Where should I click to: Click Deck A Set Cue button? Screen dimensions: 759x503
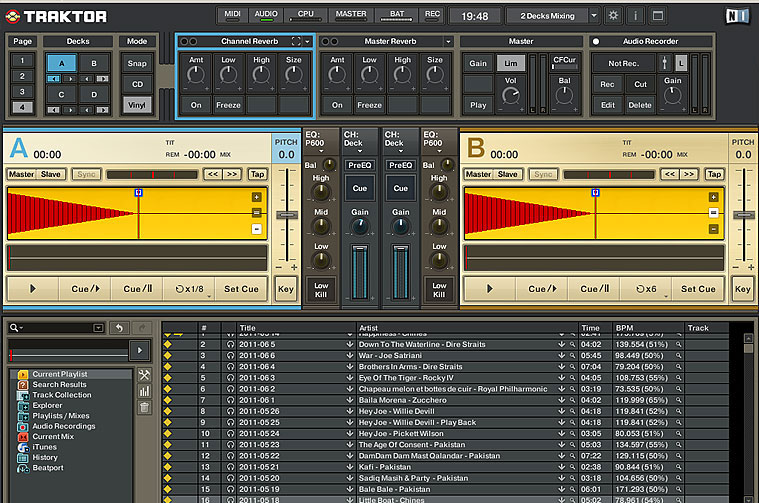(x=241, y=289)
